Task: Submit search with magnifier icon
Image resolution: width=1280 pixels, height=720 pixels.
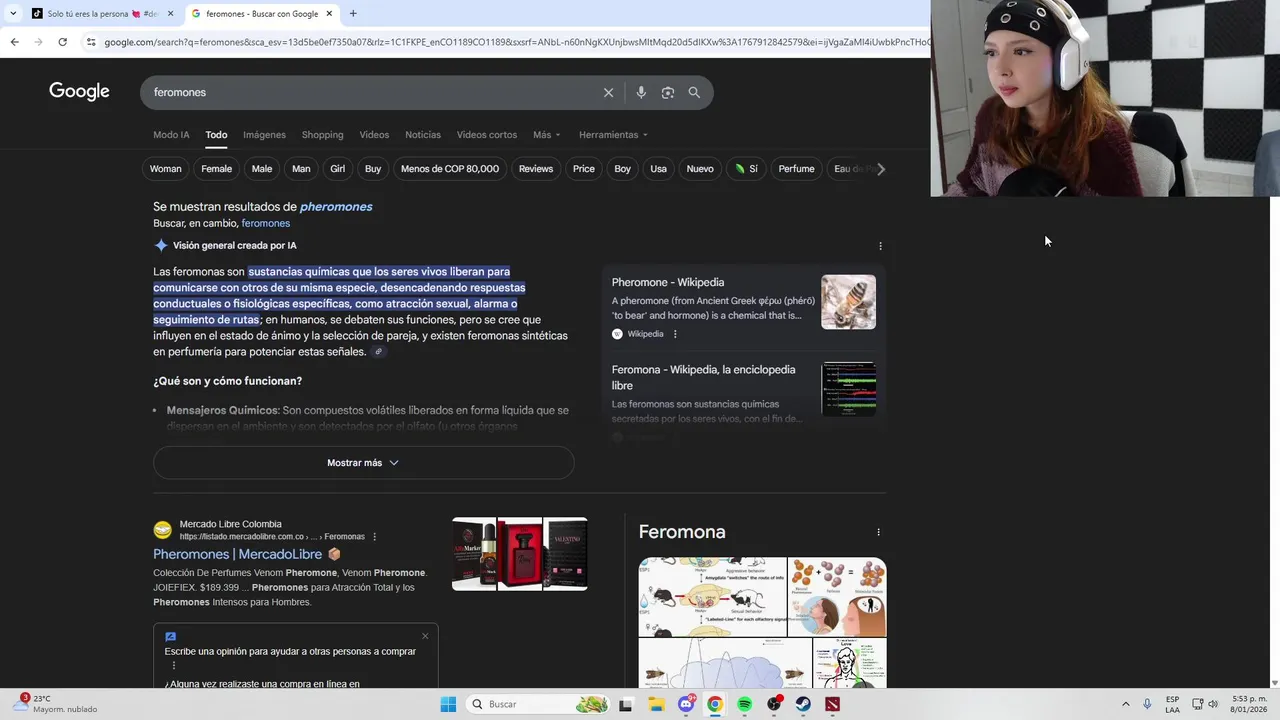Action: [x=694, y=92]
